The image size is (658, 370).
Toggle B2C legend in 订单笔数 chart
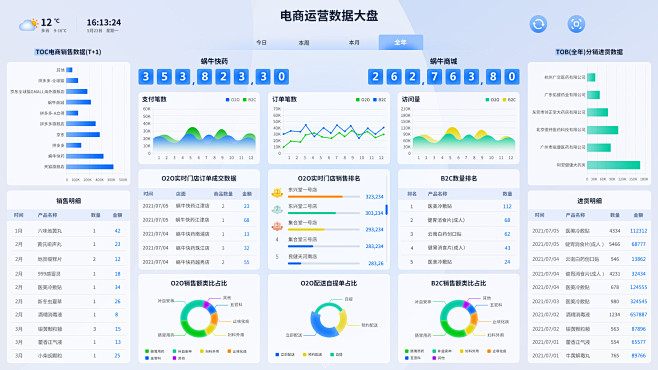pos(380,99)
